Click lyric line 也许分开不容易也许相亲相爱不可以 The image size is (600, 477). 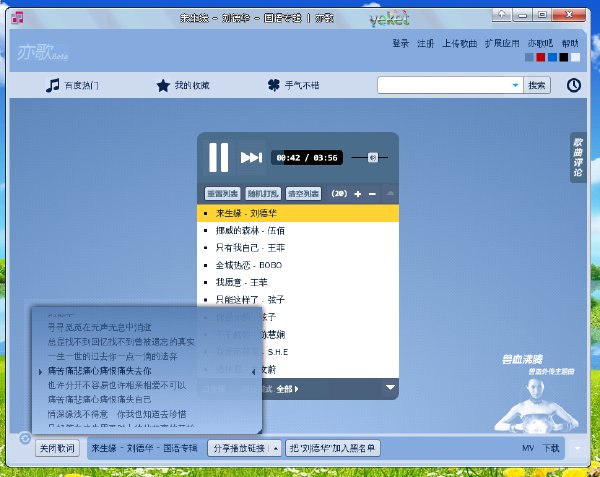click(x=117, y=385)
